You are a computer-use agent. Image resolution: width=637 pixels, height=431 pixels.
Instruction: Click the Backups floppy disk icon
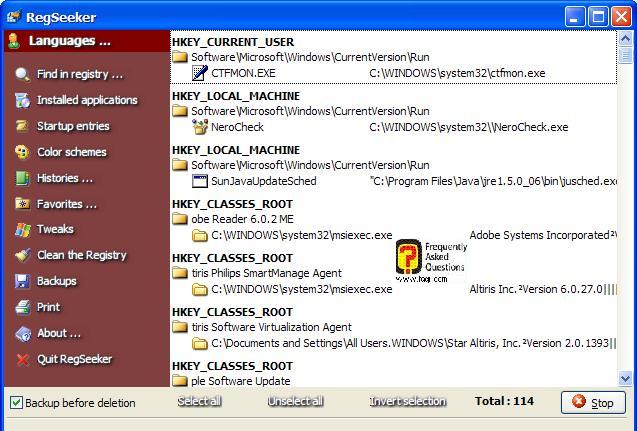point(22,281)
